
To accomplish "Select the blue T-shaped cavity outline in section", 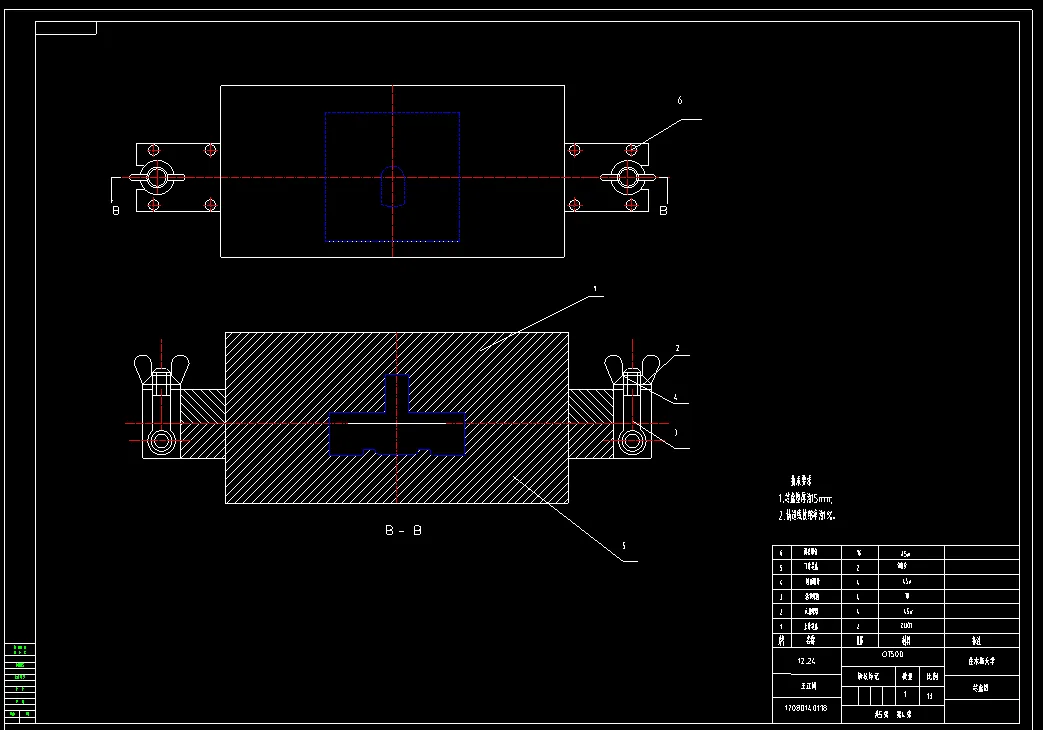I will (x=397, y=415).
